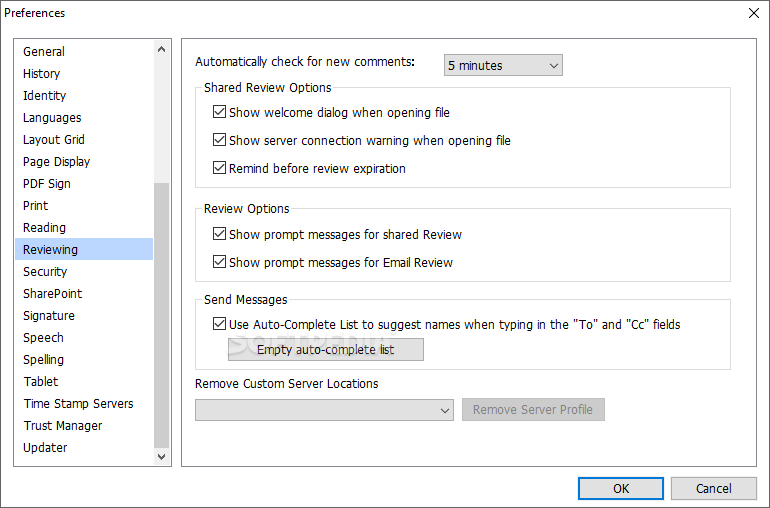Select Trust Manager category
Image resolution: width=770 pixels, height=508 pixels.
(x=83, y=426)
